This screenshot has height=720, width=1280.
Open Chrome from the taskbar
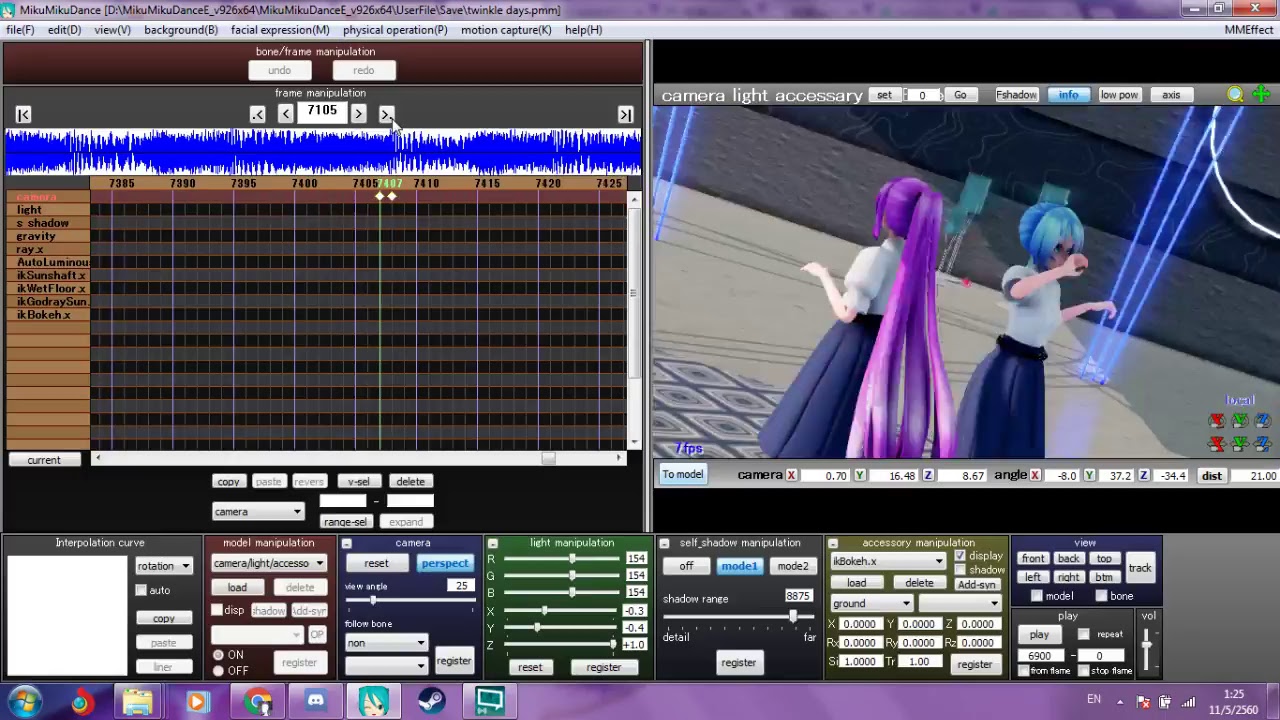pyautogui.click(x=258, y=702)
